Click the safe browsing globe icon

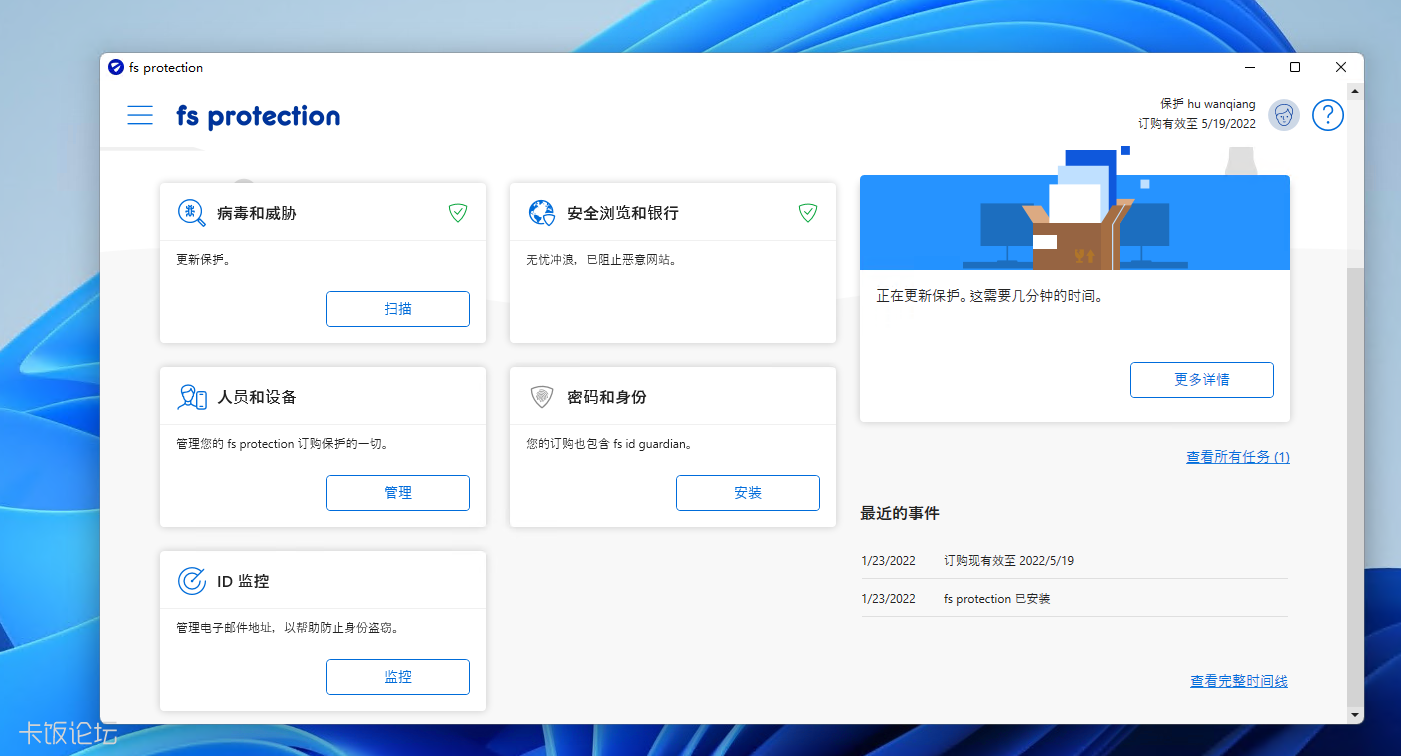(543, 212)
